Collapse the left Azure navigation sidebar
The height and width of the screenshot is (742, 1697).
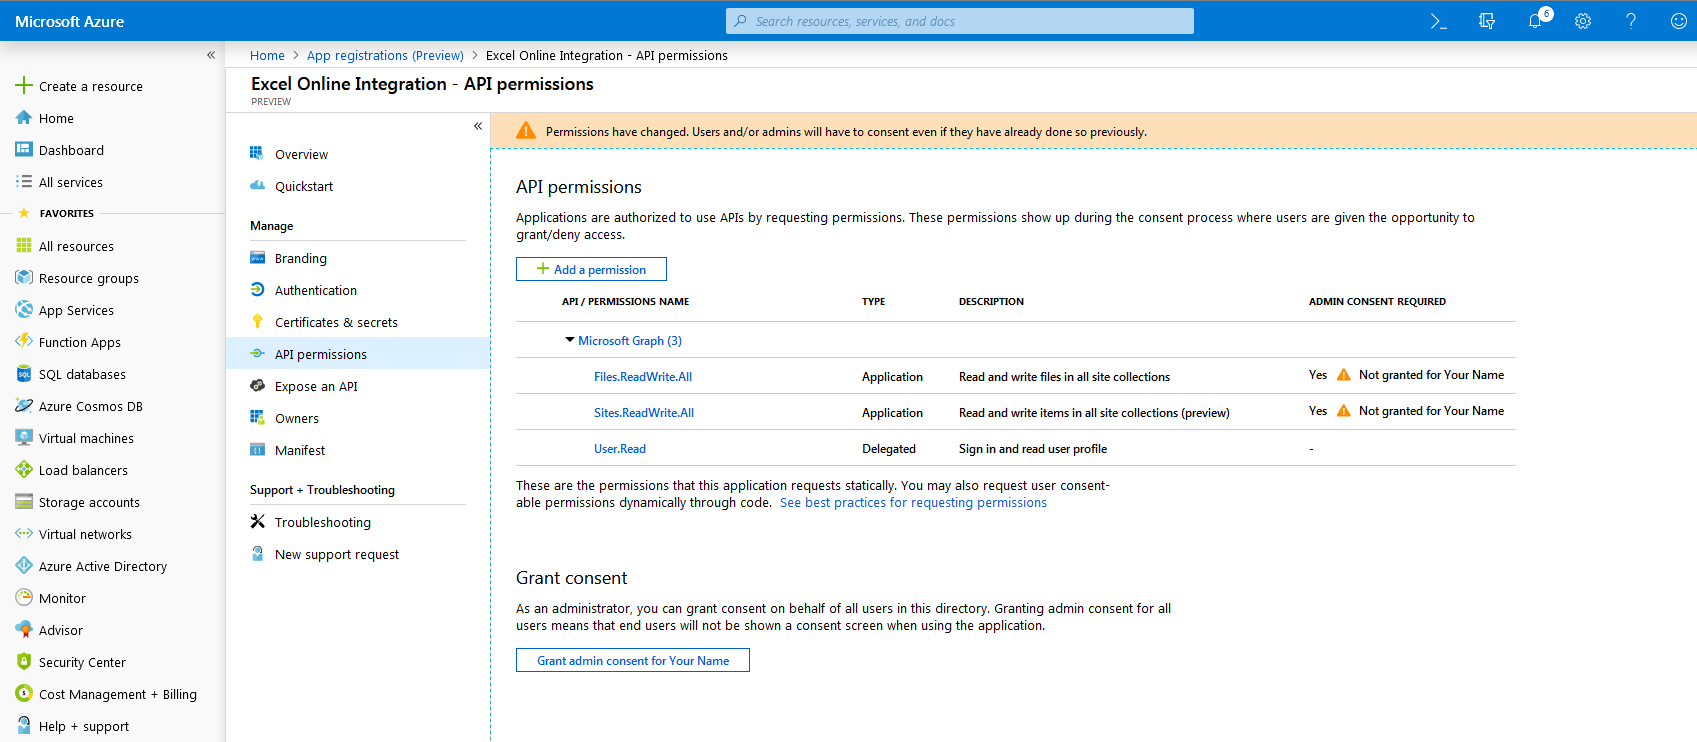pyautogui.click(x=211, y=55)
